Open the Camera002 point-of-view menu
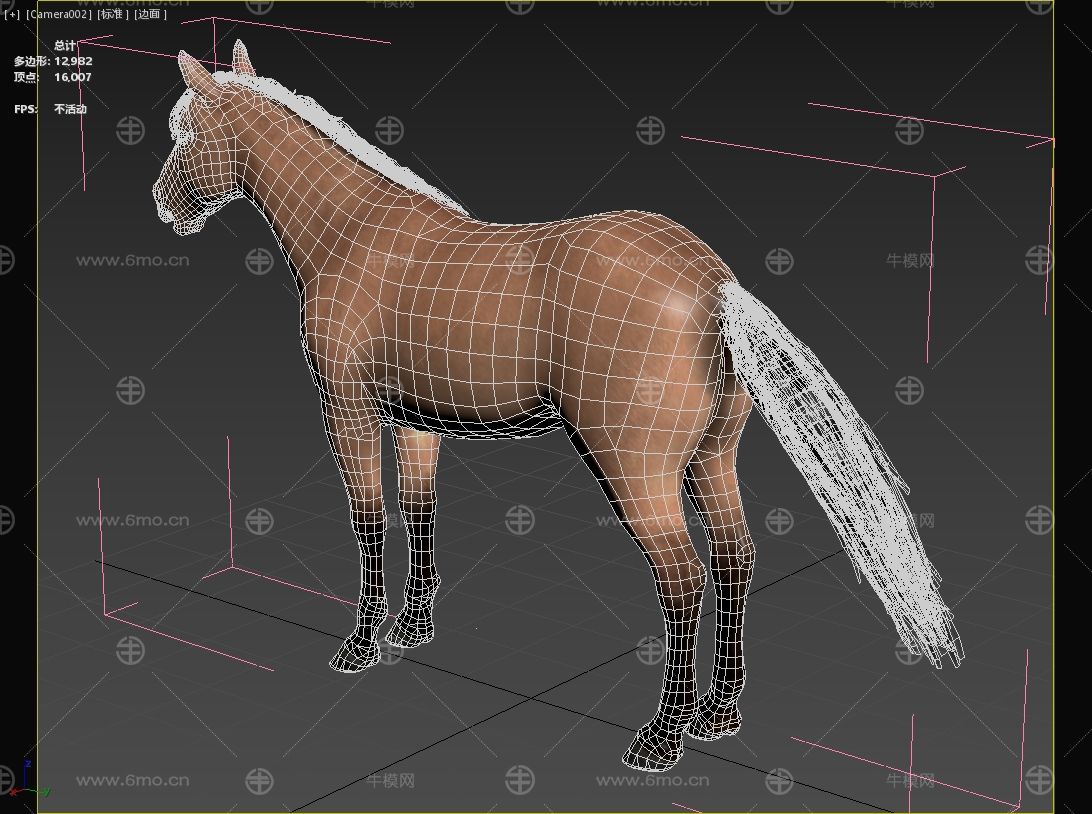The width and height of the screenshot is (1092, 814). [59, 15]
